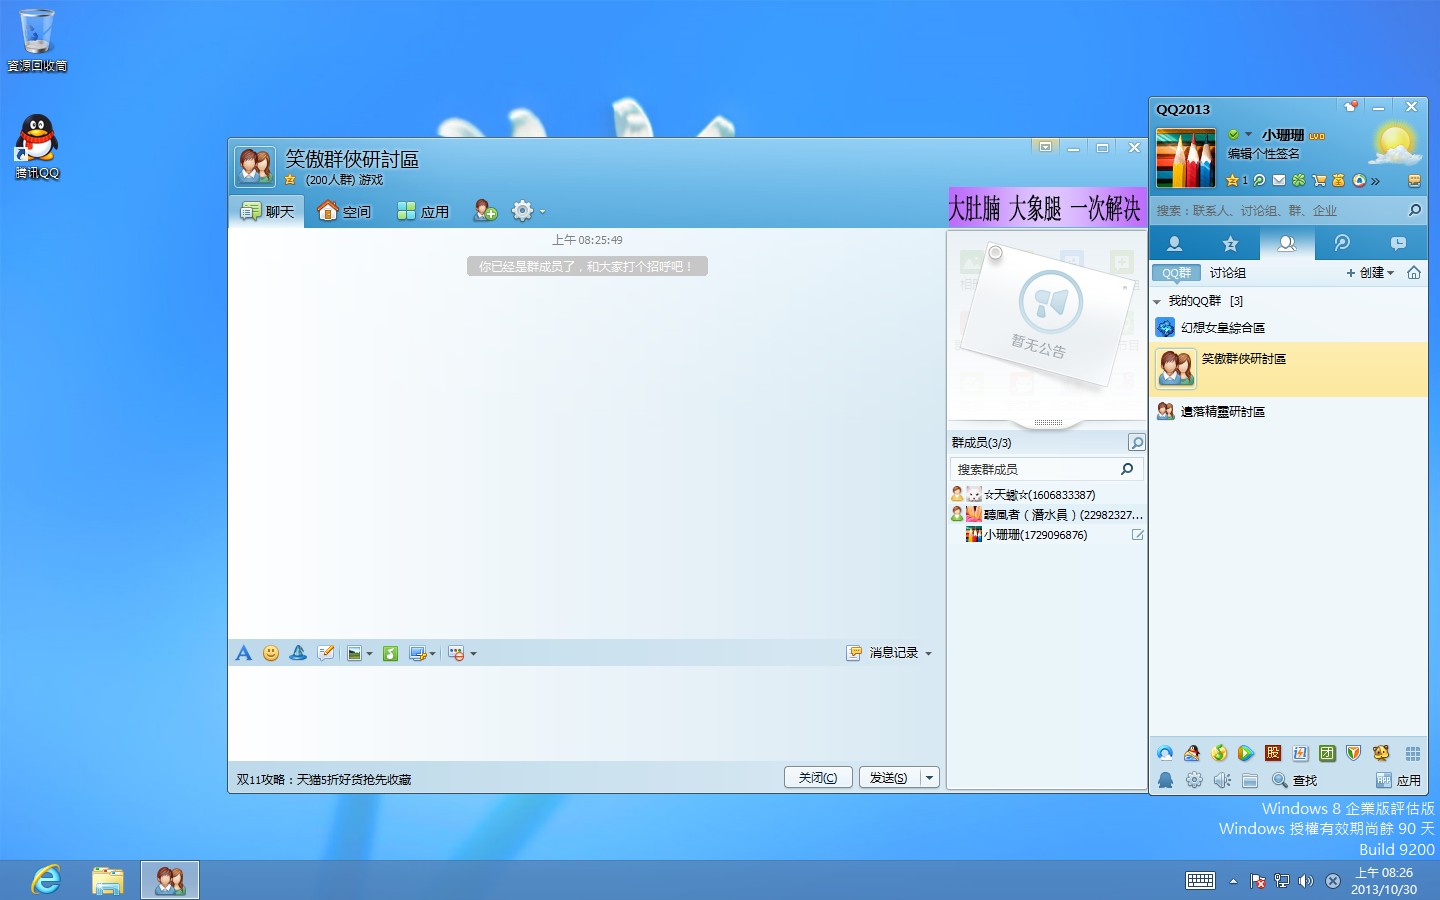Expand group settings gear dropdown arrow
This screenshot has height=900, width=1440.
pos(542,211)
